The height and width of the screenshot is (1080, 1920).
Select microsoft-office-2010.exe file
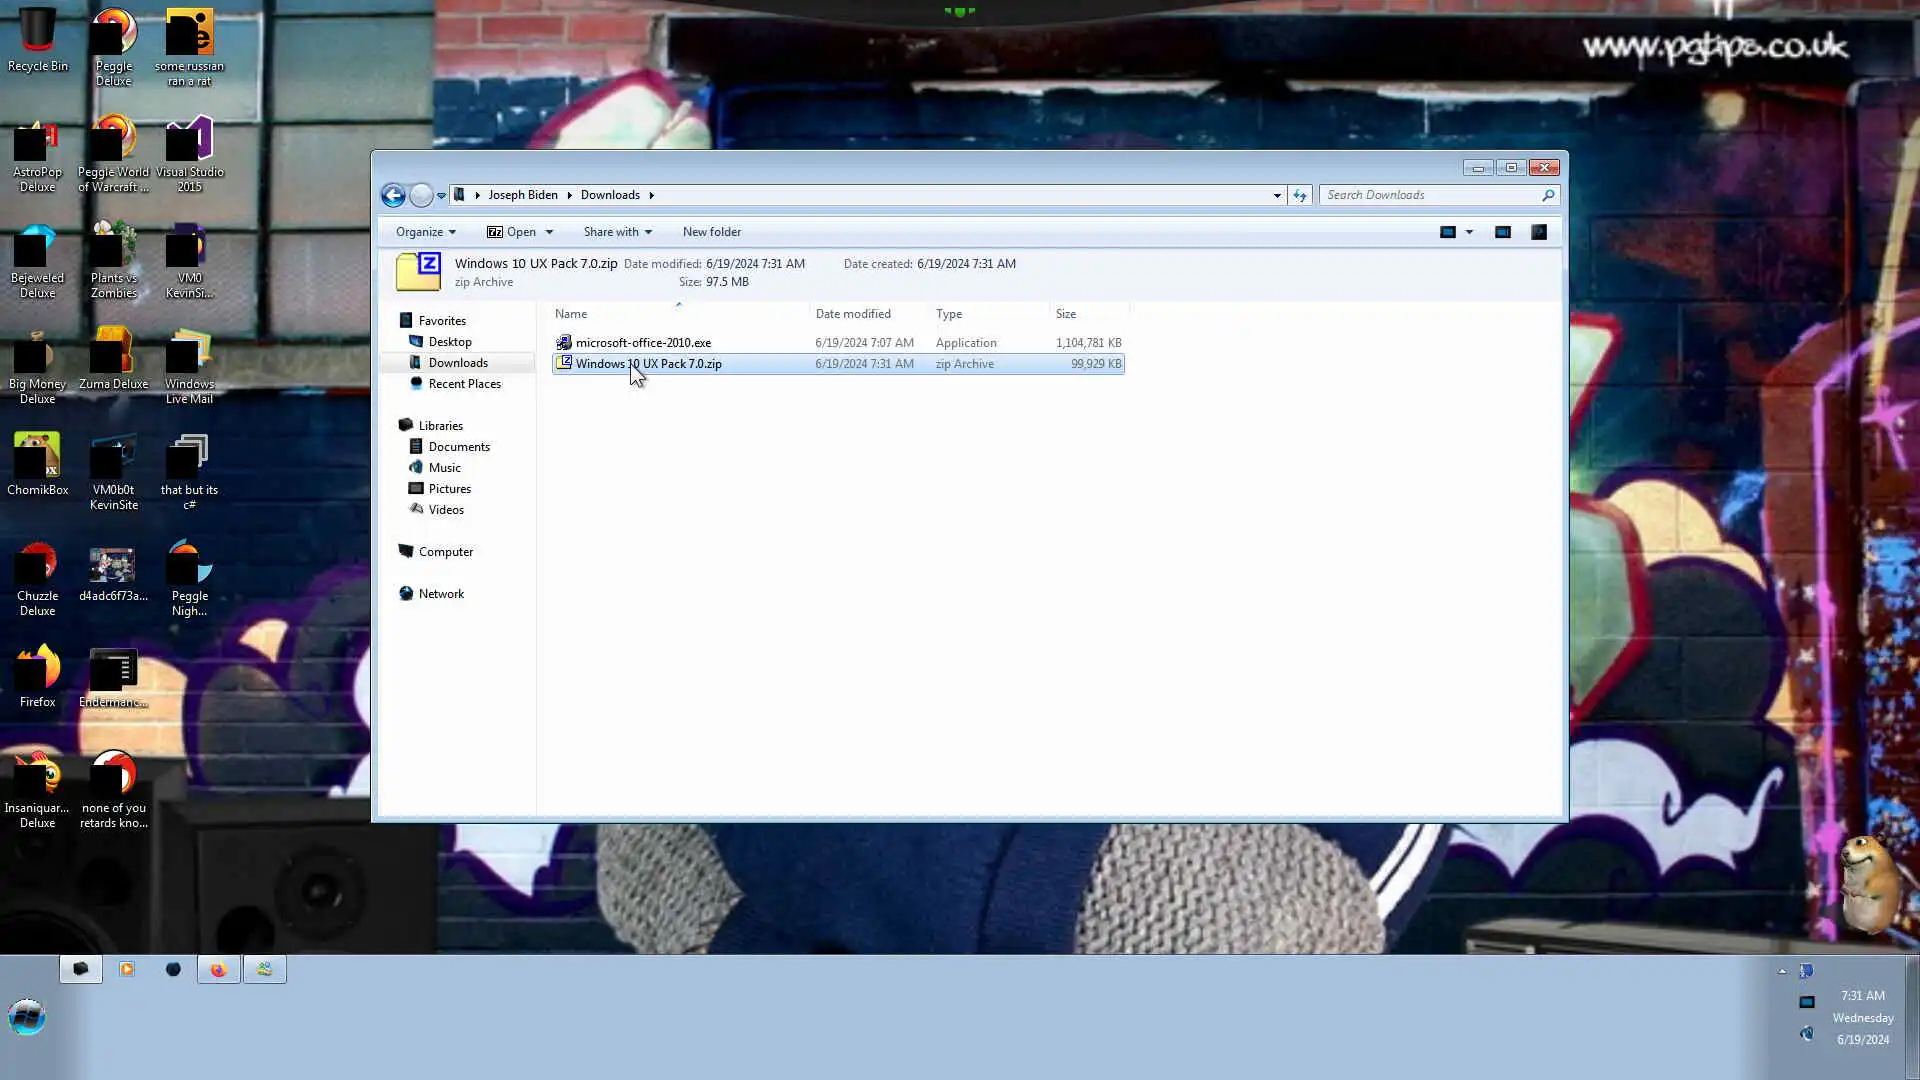pos(643,343)
